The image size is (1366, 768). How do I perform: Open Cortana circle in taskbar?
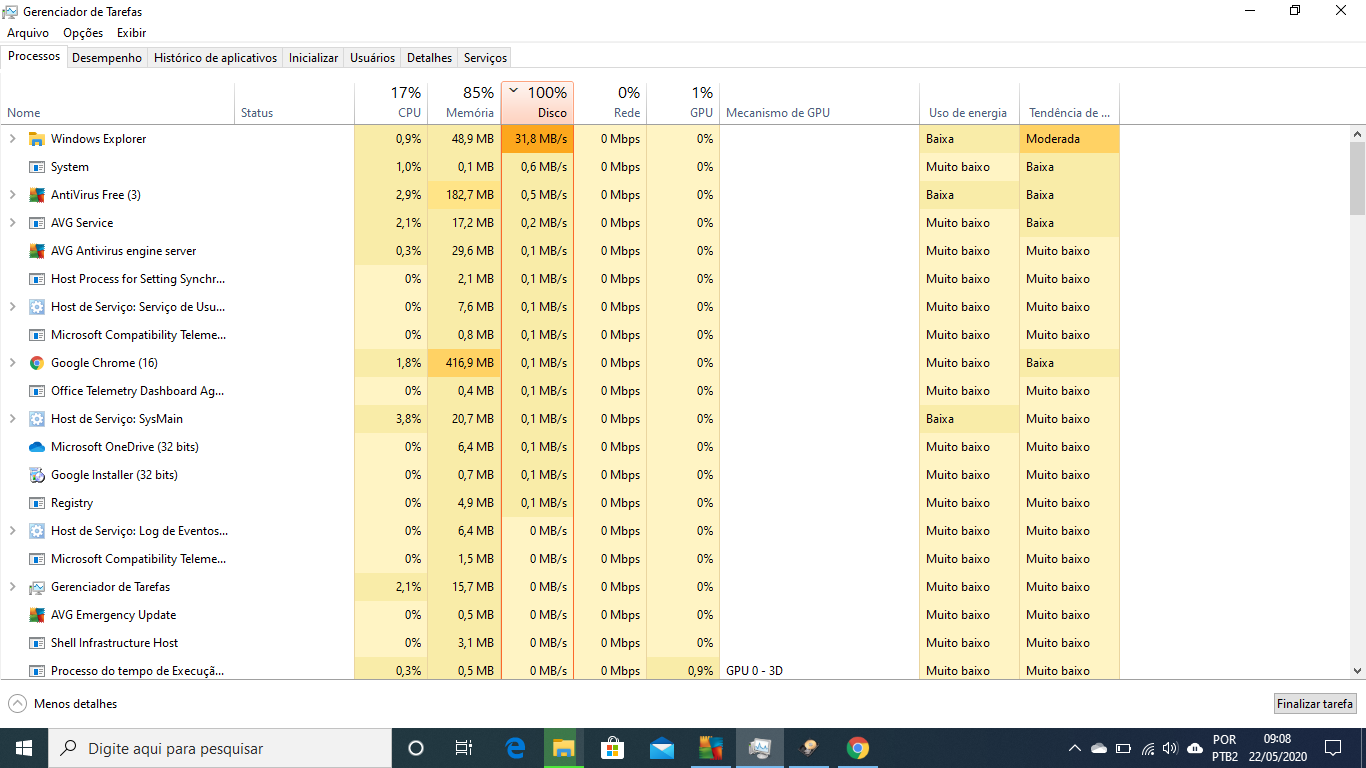pyautogui.click(x=416, y=748)
